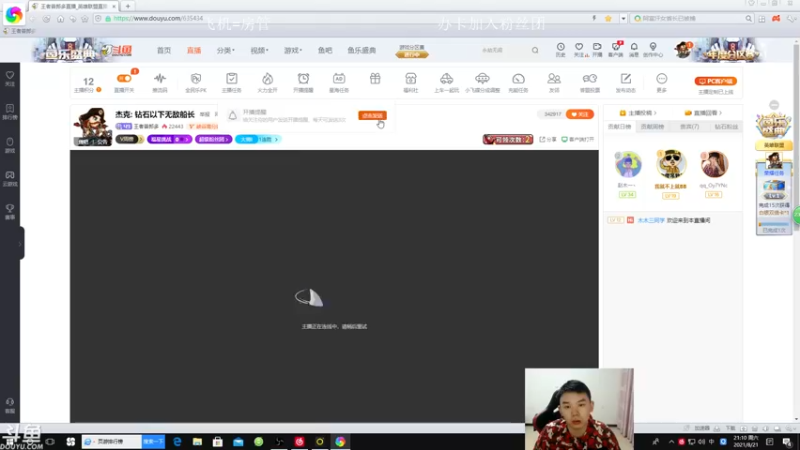Click the red remaining-count badge above player

point(508,139)
